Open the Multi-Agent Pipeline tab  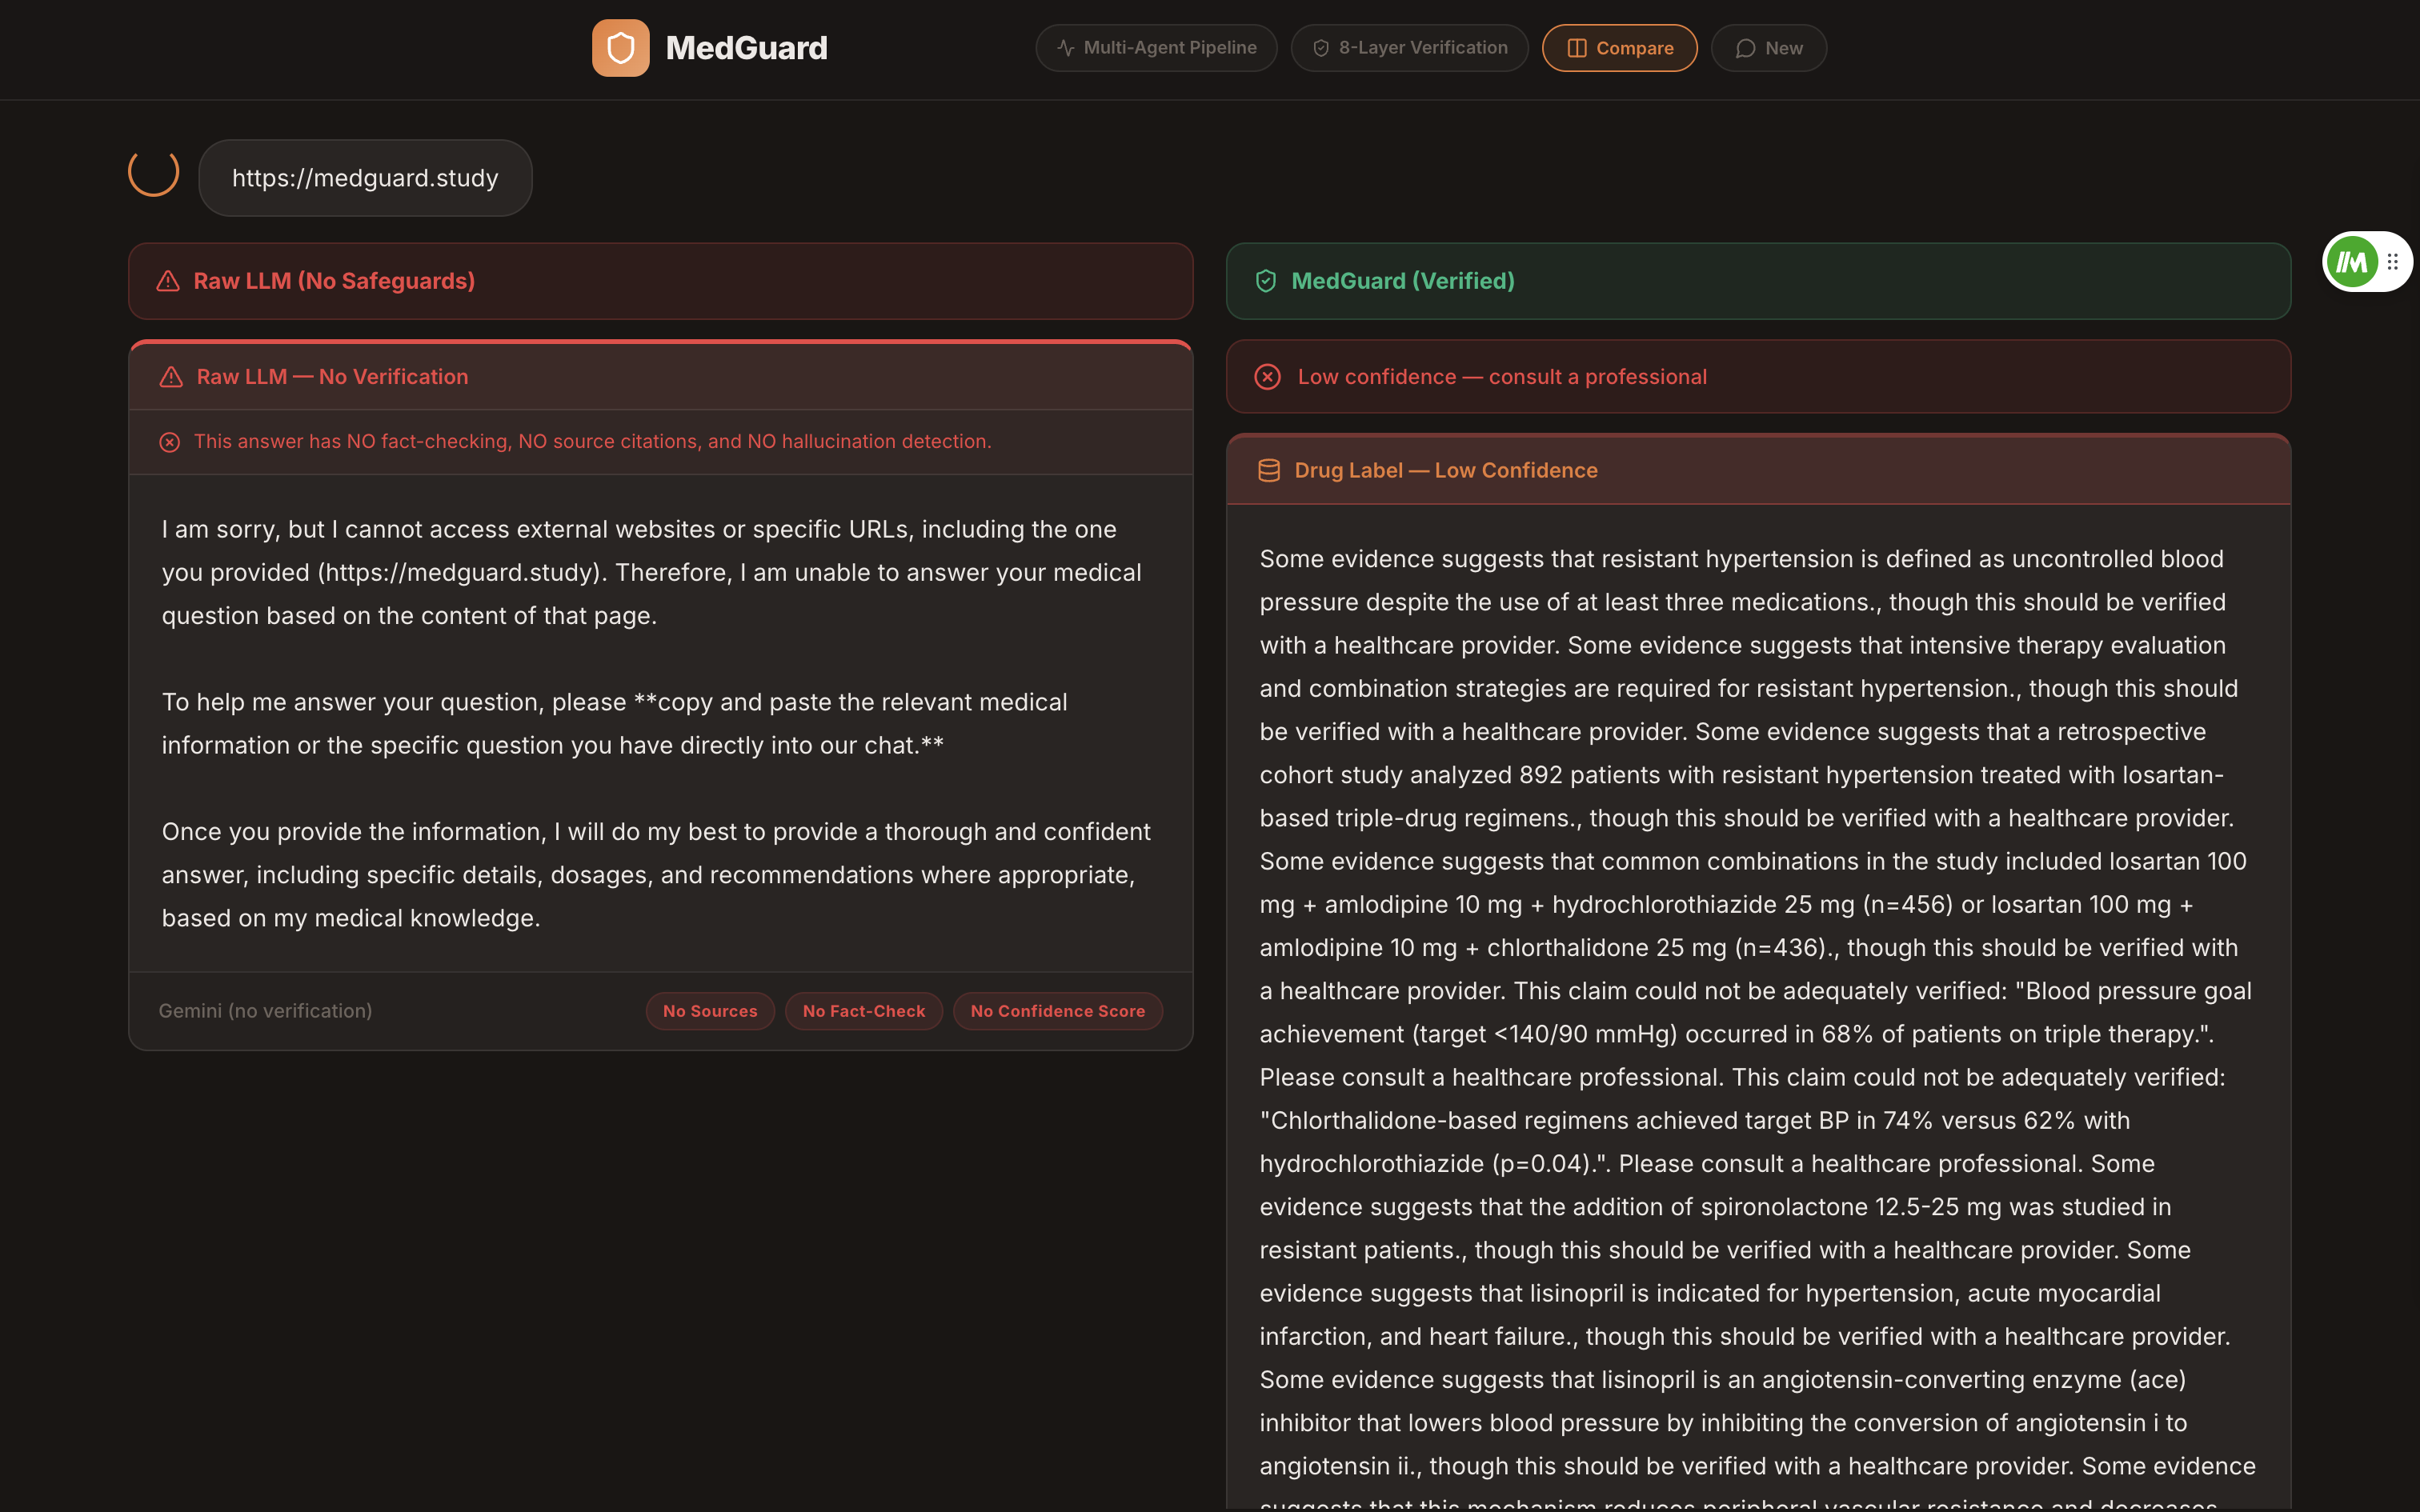point(1156,48)
